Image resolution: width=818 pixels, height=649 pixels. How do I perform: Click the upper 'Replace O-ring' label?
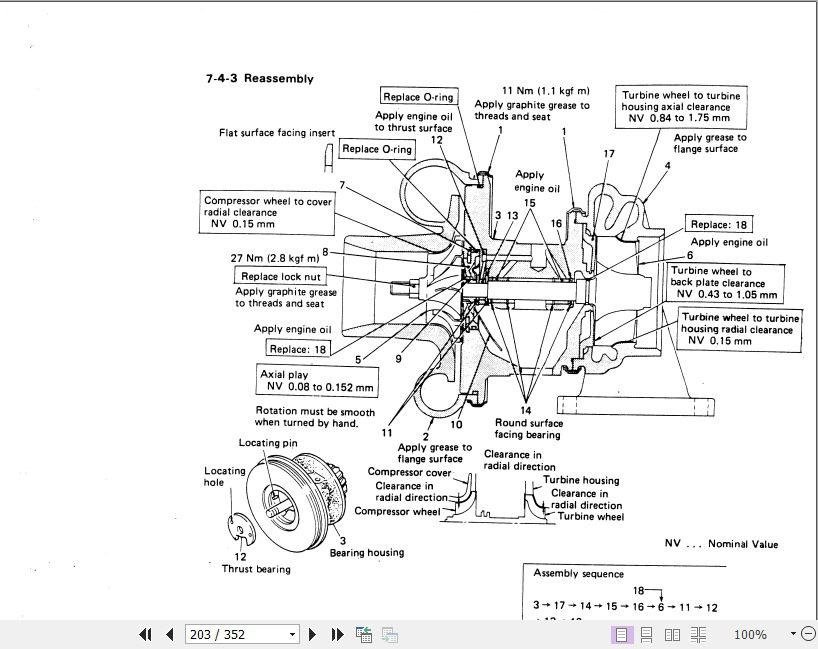click(419, 97)
